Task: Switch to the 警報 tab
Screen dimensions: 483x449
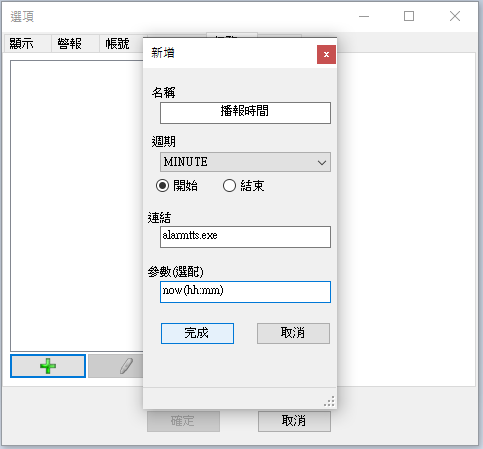Action: point(70,43)
